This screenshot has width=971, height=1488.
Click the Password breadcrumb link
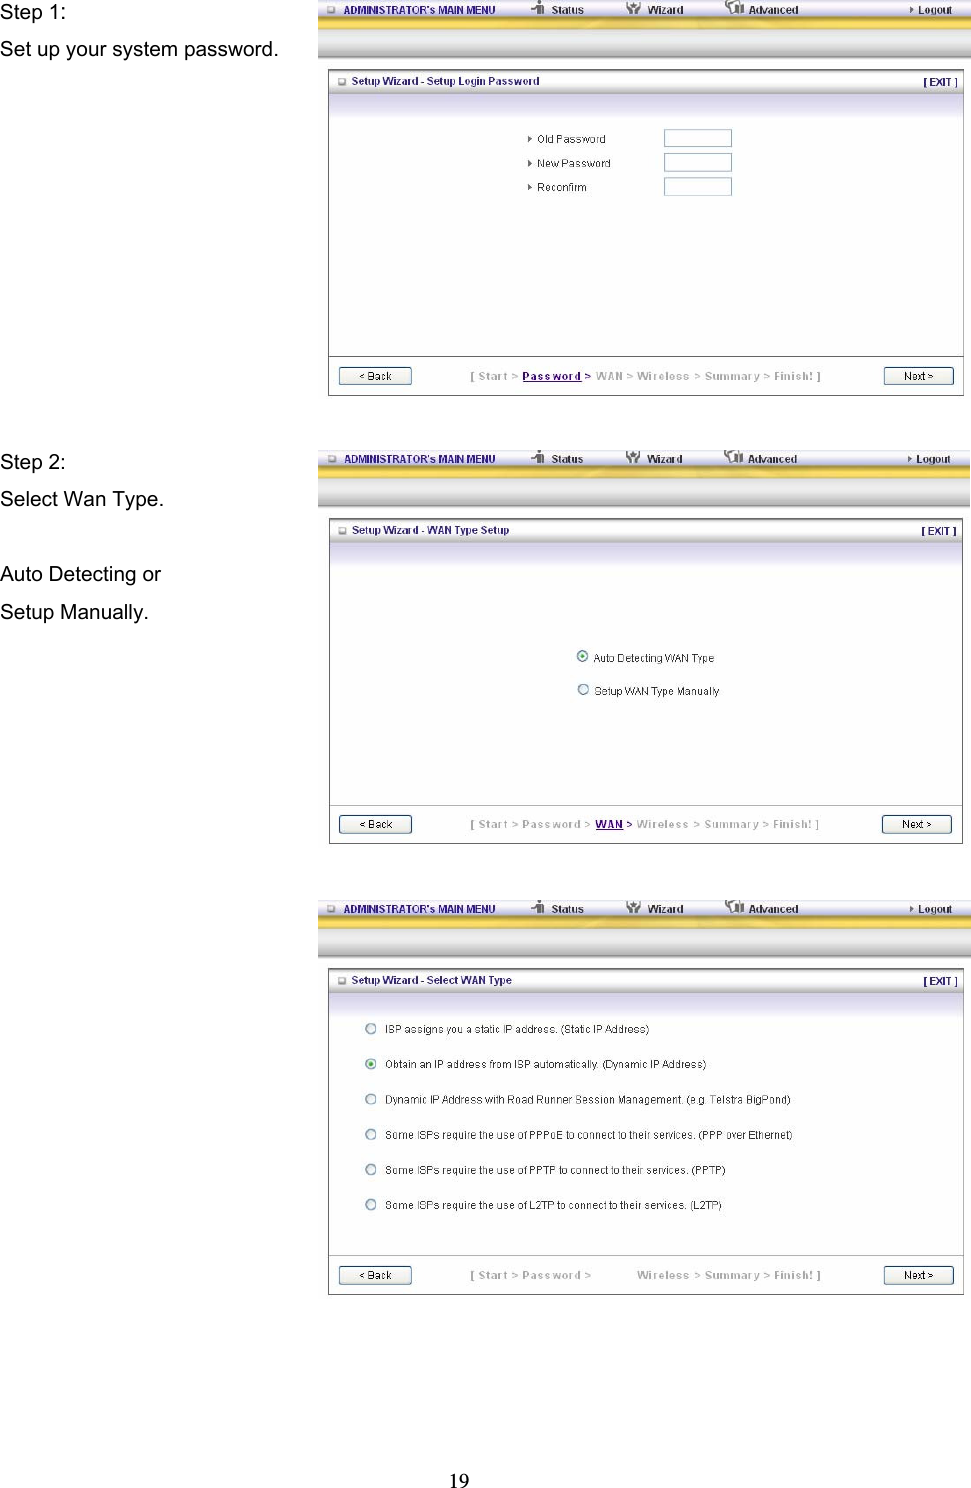coord(550,375)
